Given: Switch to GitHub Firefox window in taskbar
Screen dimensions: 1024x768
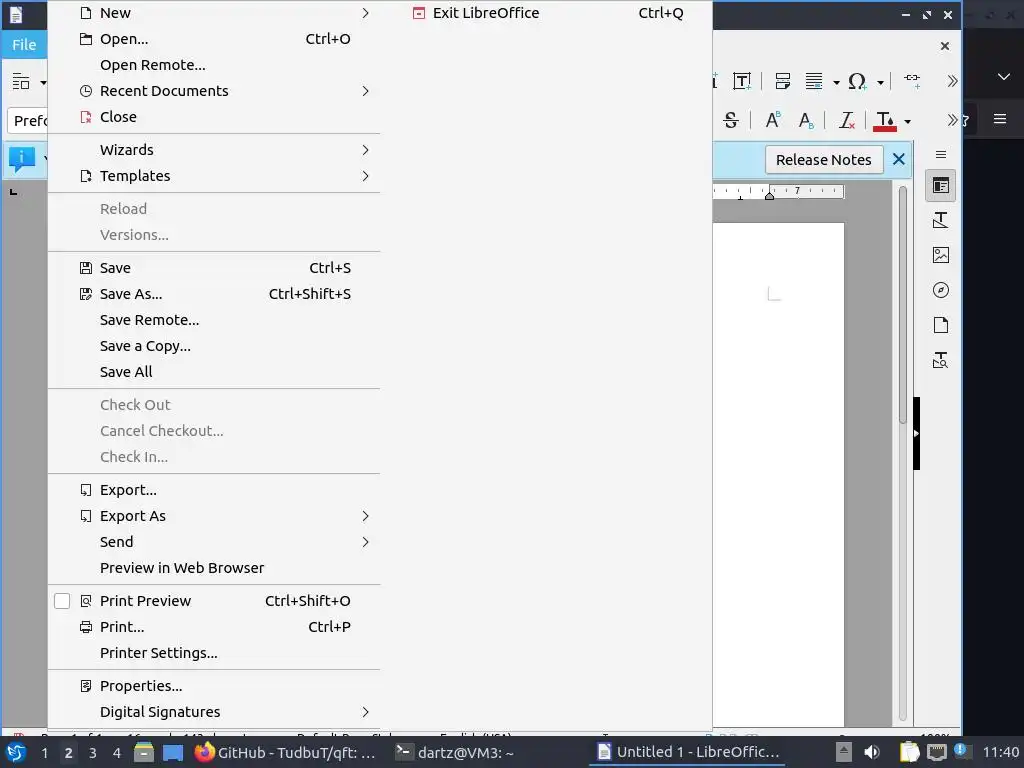Looking at the screenshot, I should tap(286, 752).
